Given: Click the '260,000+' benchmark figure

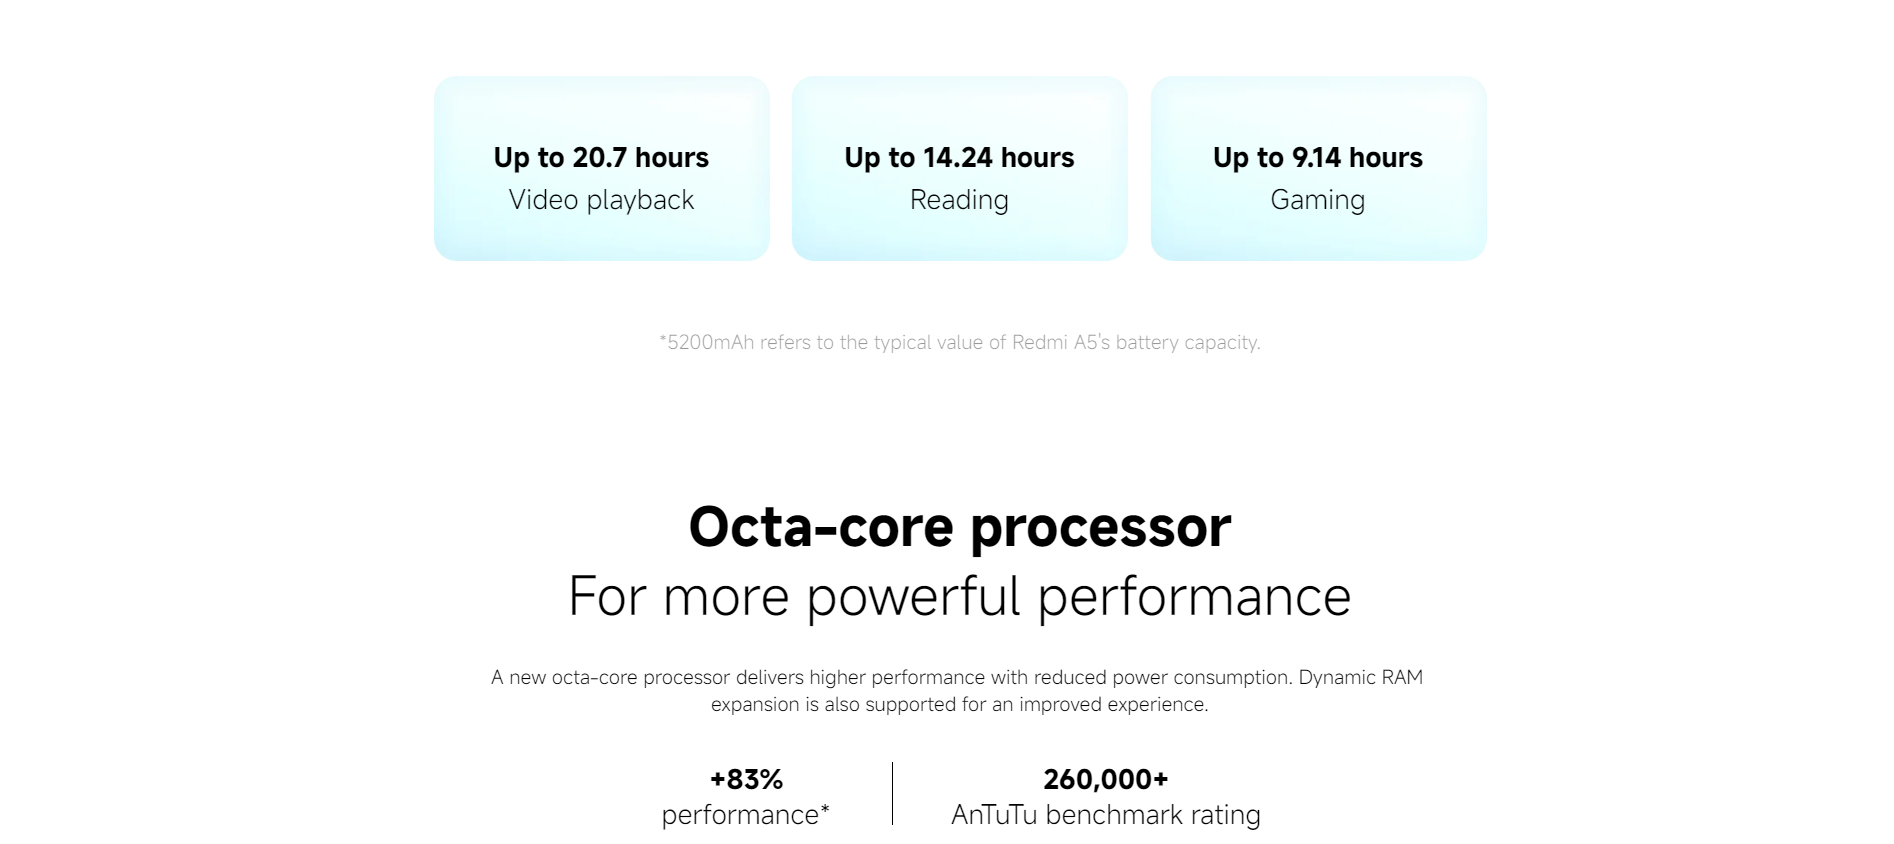Looking at the screenshot, I should (x=1106, y=779).
